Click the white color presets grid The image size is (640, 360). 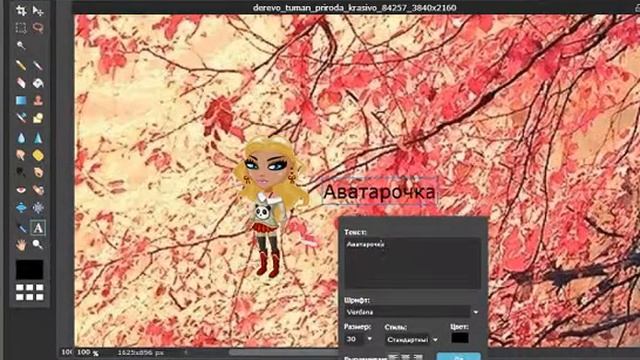(29, 292)
